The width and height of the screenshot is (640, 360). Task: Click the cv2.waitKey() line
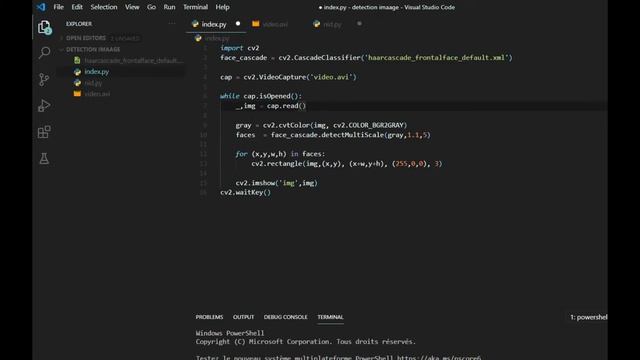[245, 193]
